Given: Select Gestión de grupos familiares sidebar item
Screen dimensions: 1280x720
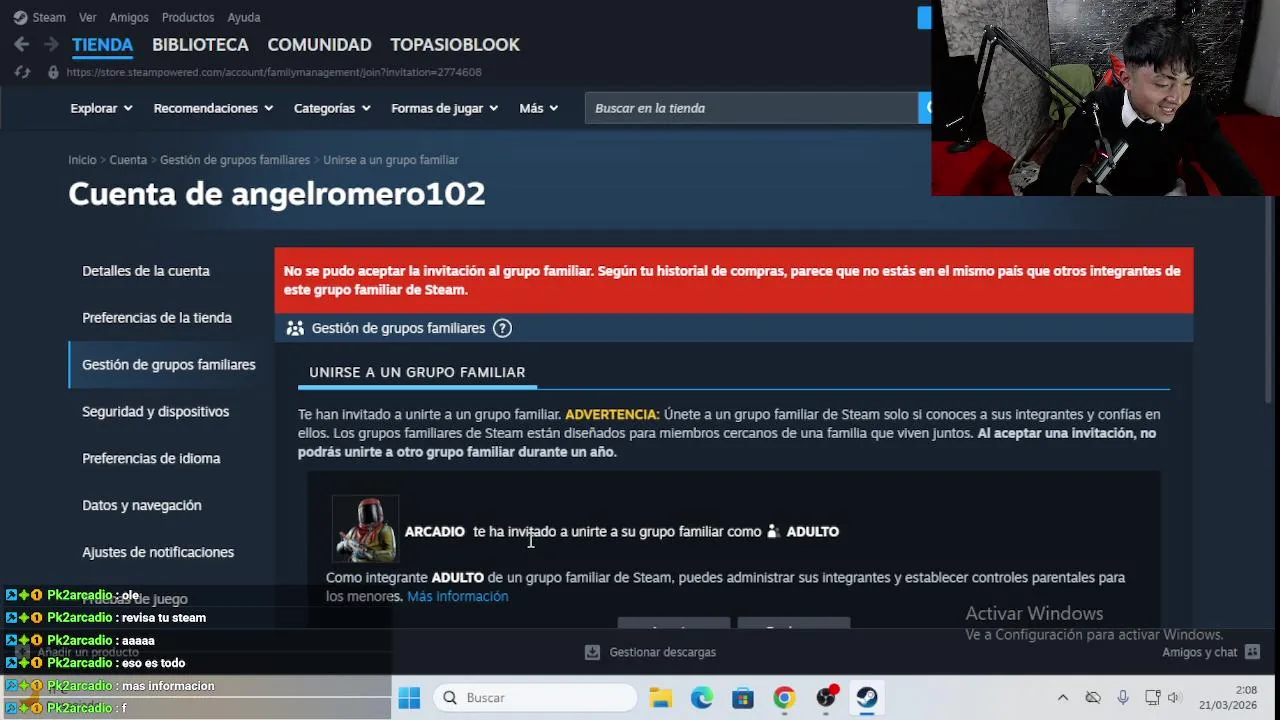Looking at the screenshot, I should 169,365.
